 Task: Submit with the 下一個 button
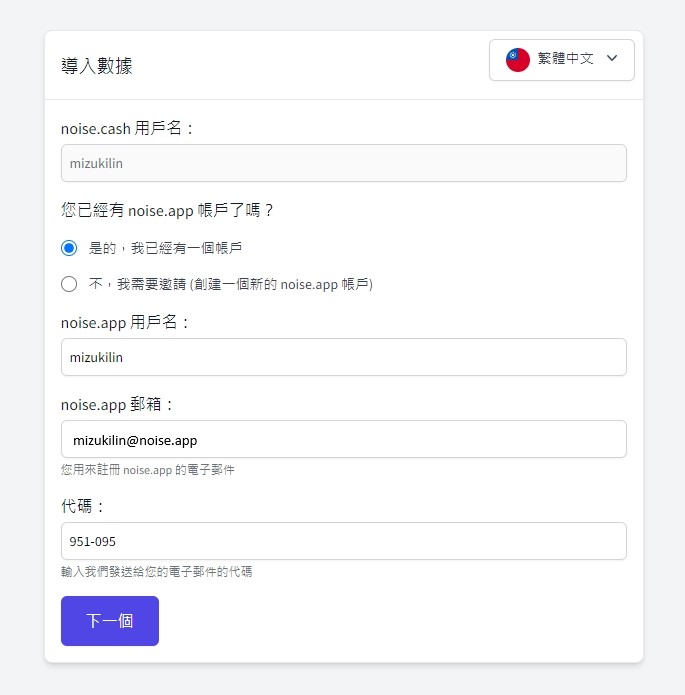(110, 621)
